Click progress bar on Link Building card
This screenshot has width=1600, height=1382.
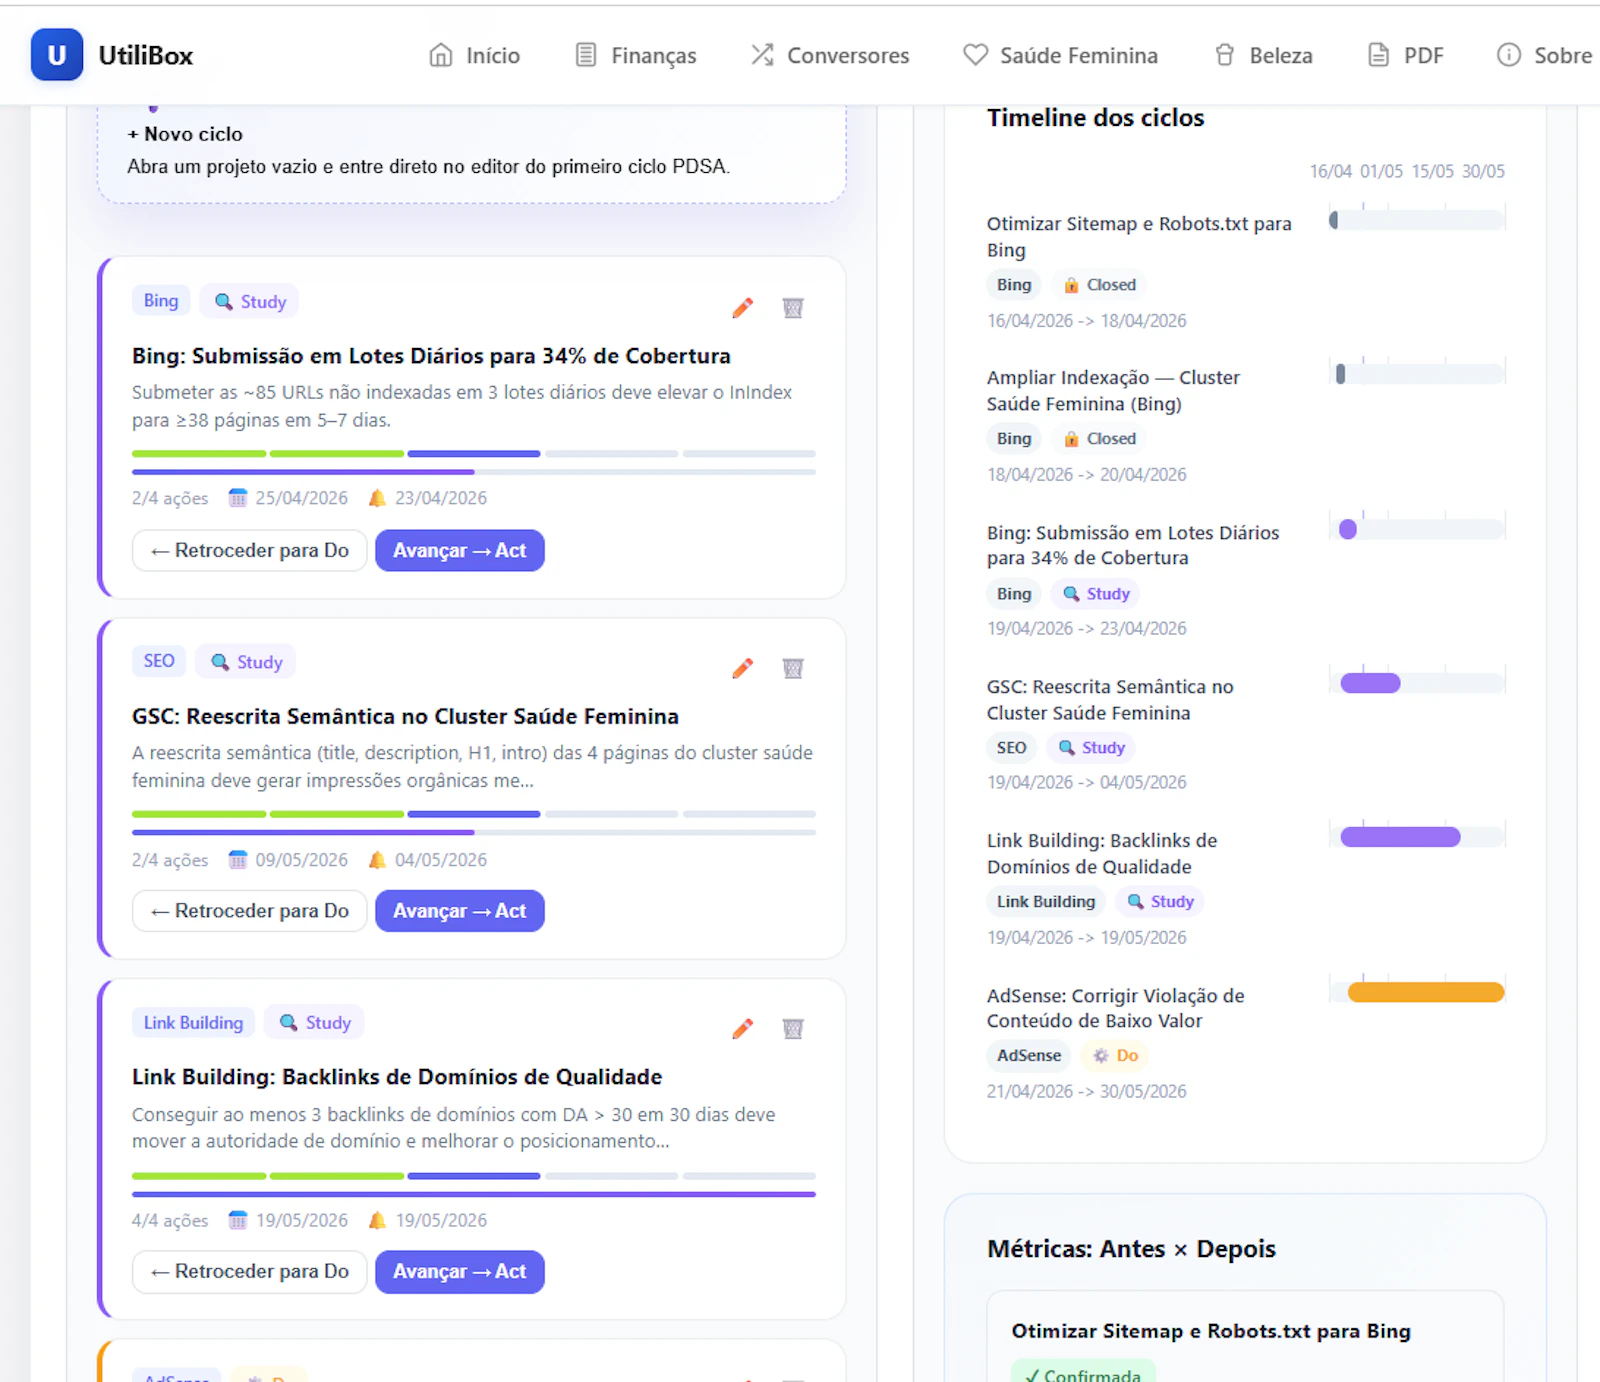[474, 1194]
